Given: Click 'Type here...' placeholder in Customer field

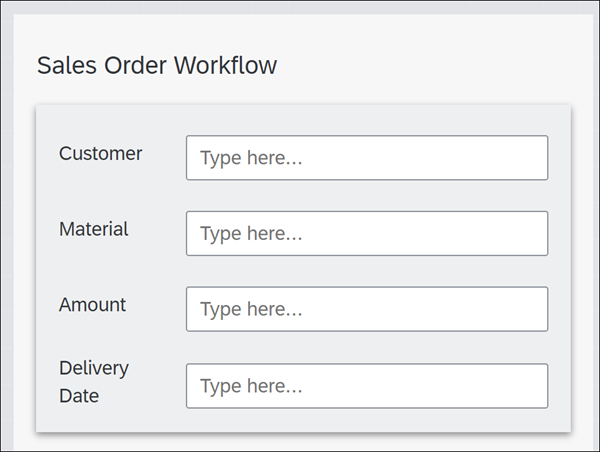Looking at the screenshot, I should [251, 158].
